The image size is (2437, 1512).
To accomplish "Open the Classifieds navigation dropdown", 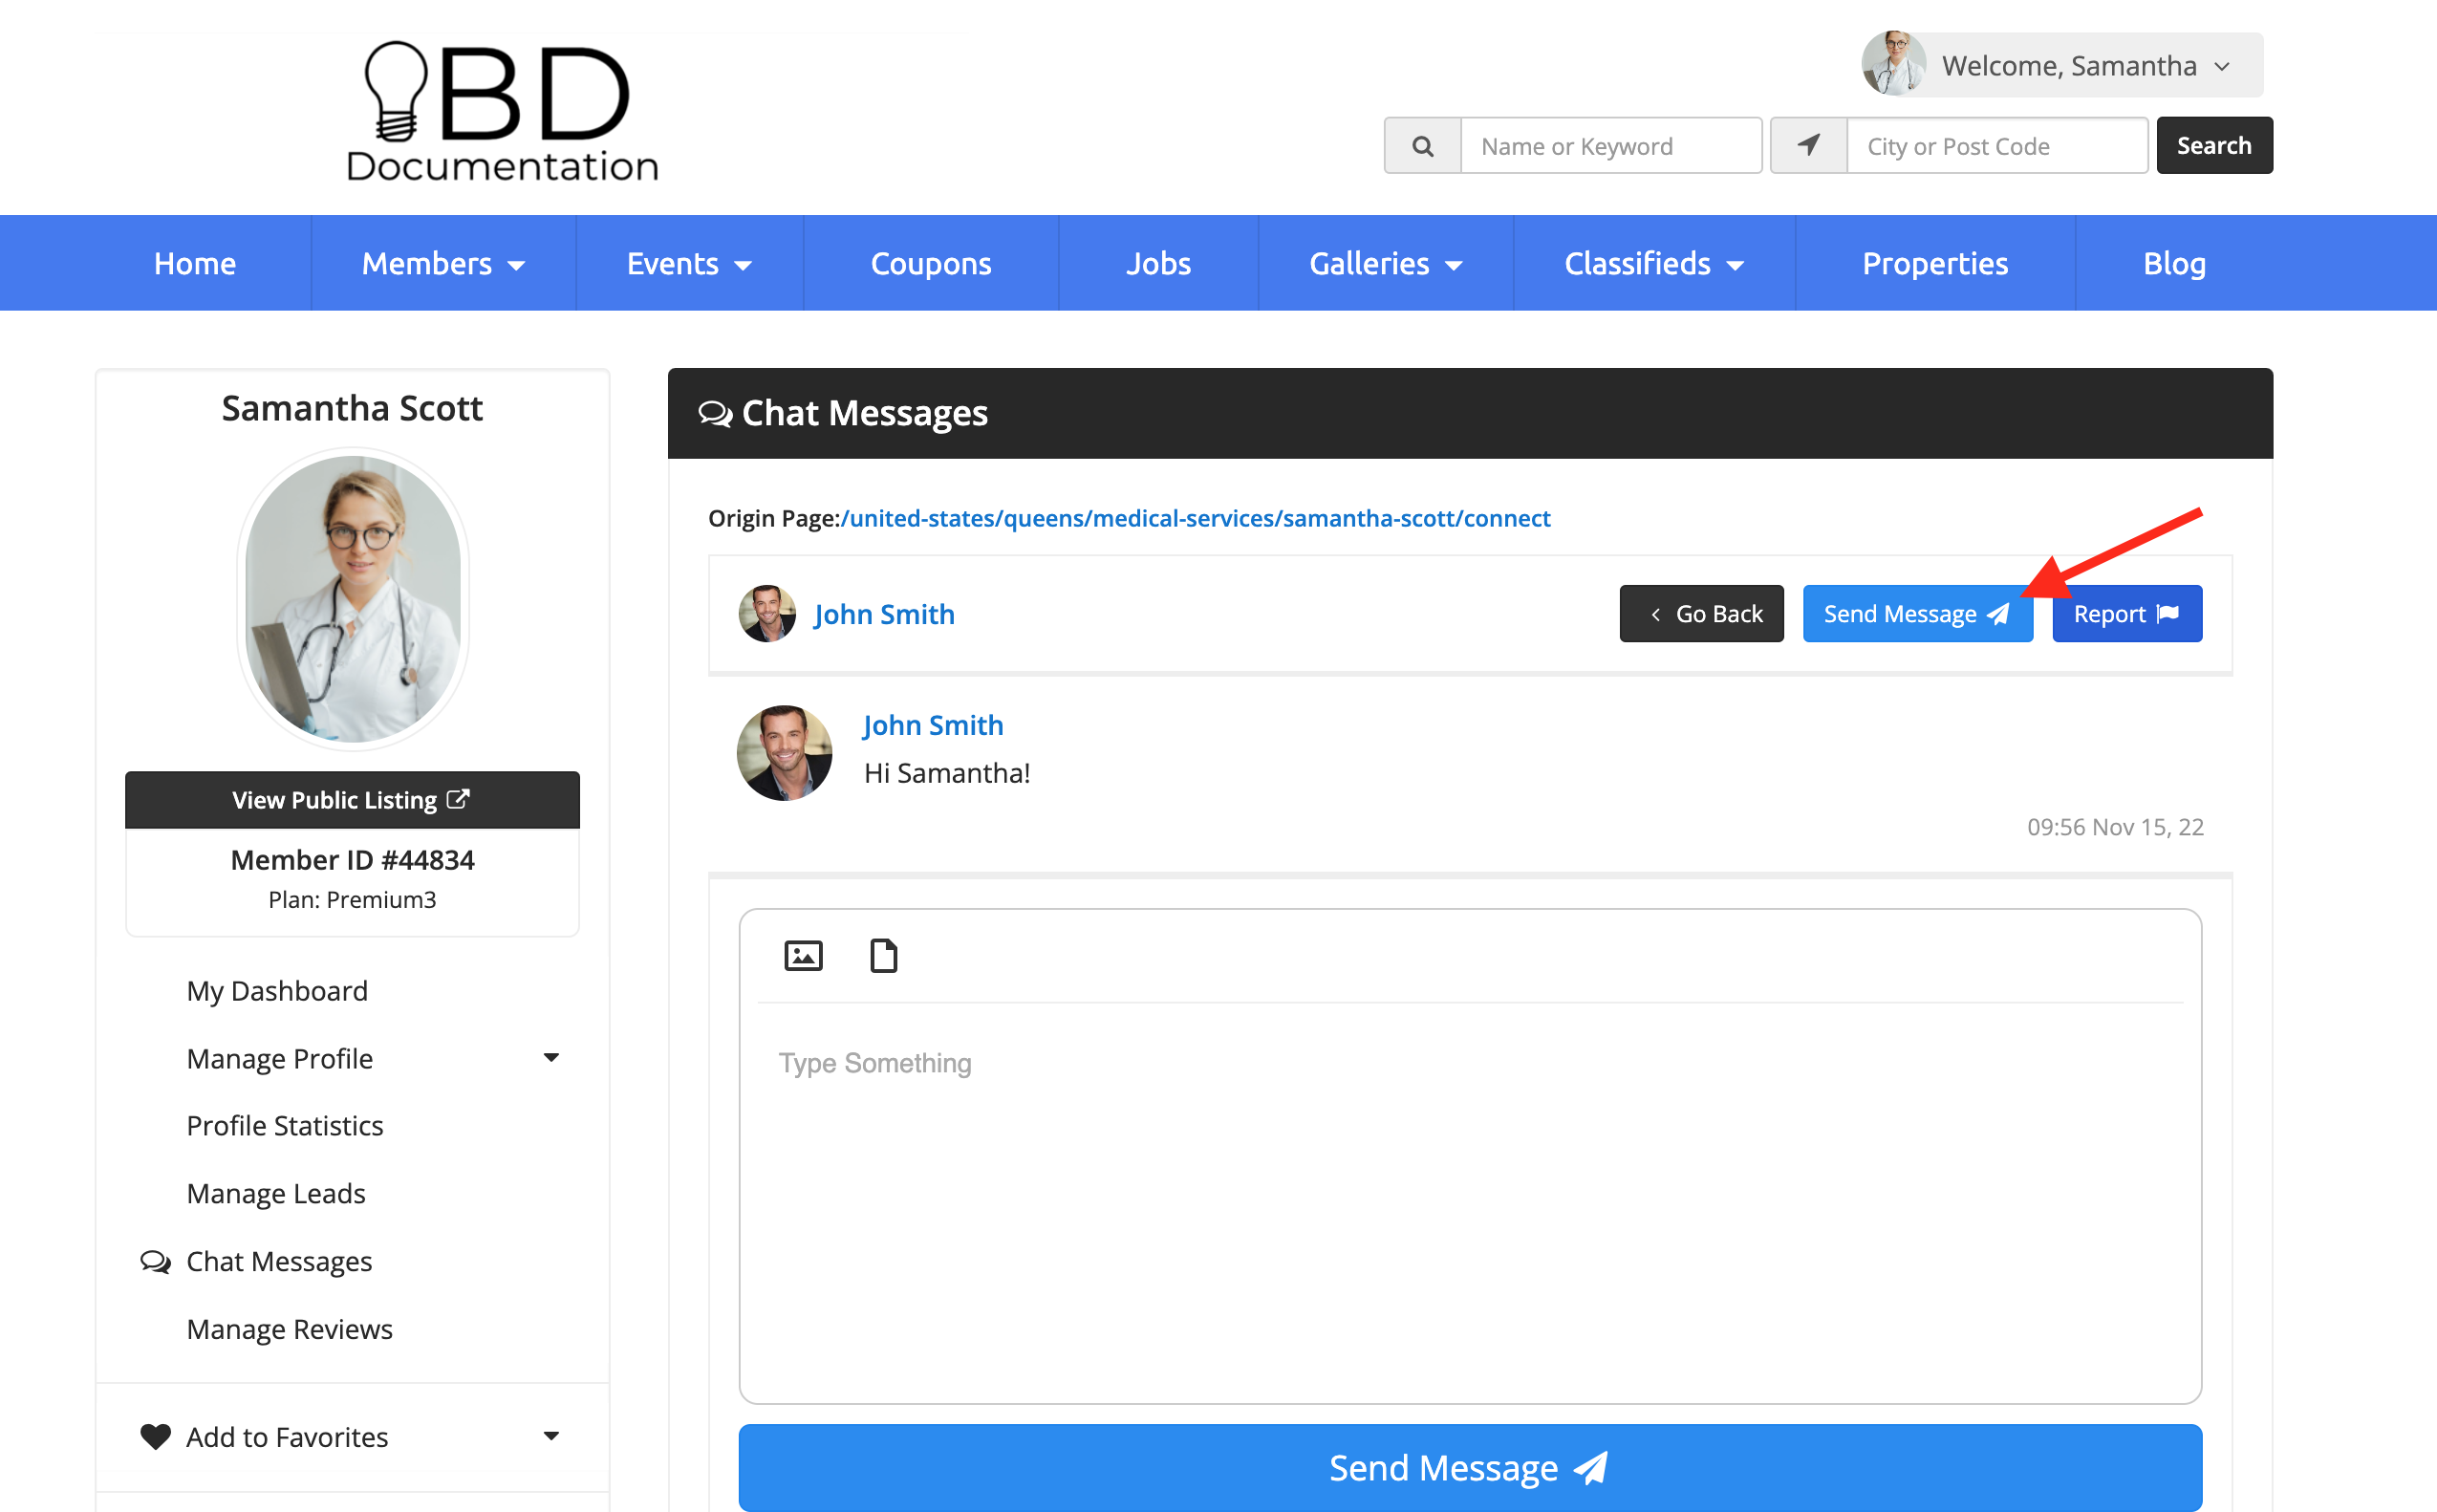I will 1653,263.
